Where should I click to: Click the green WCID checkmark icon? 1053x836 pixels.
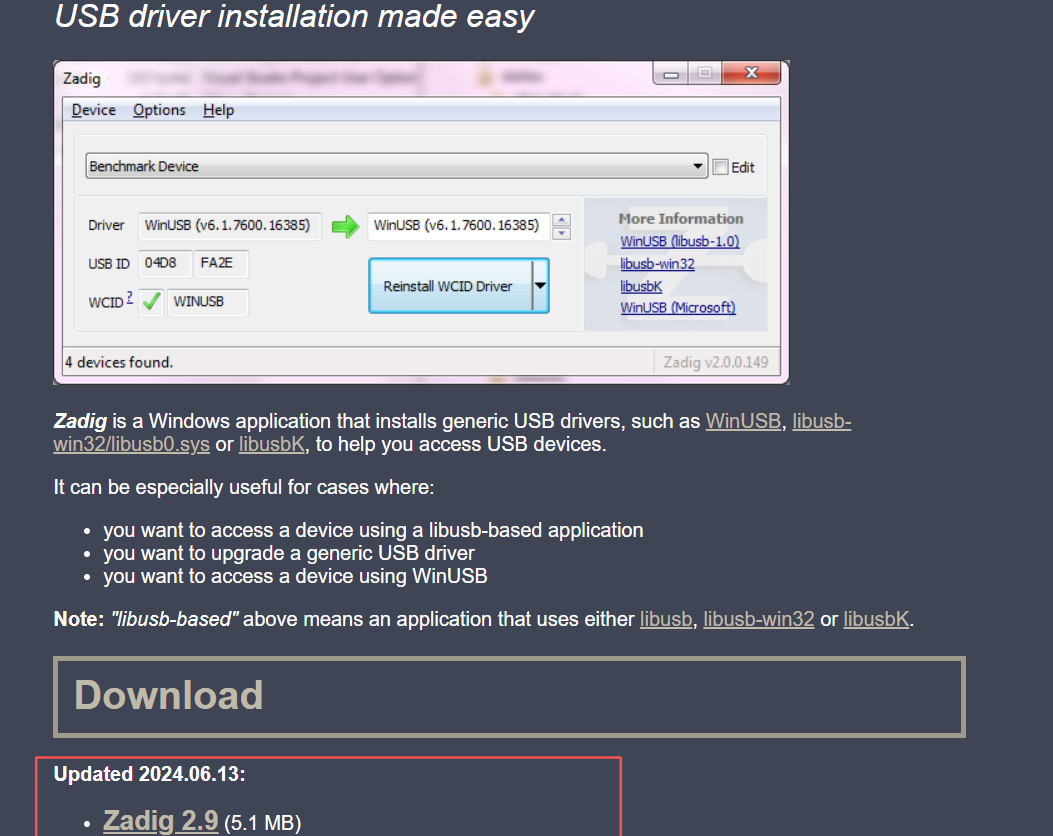(x=152, y=301)
